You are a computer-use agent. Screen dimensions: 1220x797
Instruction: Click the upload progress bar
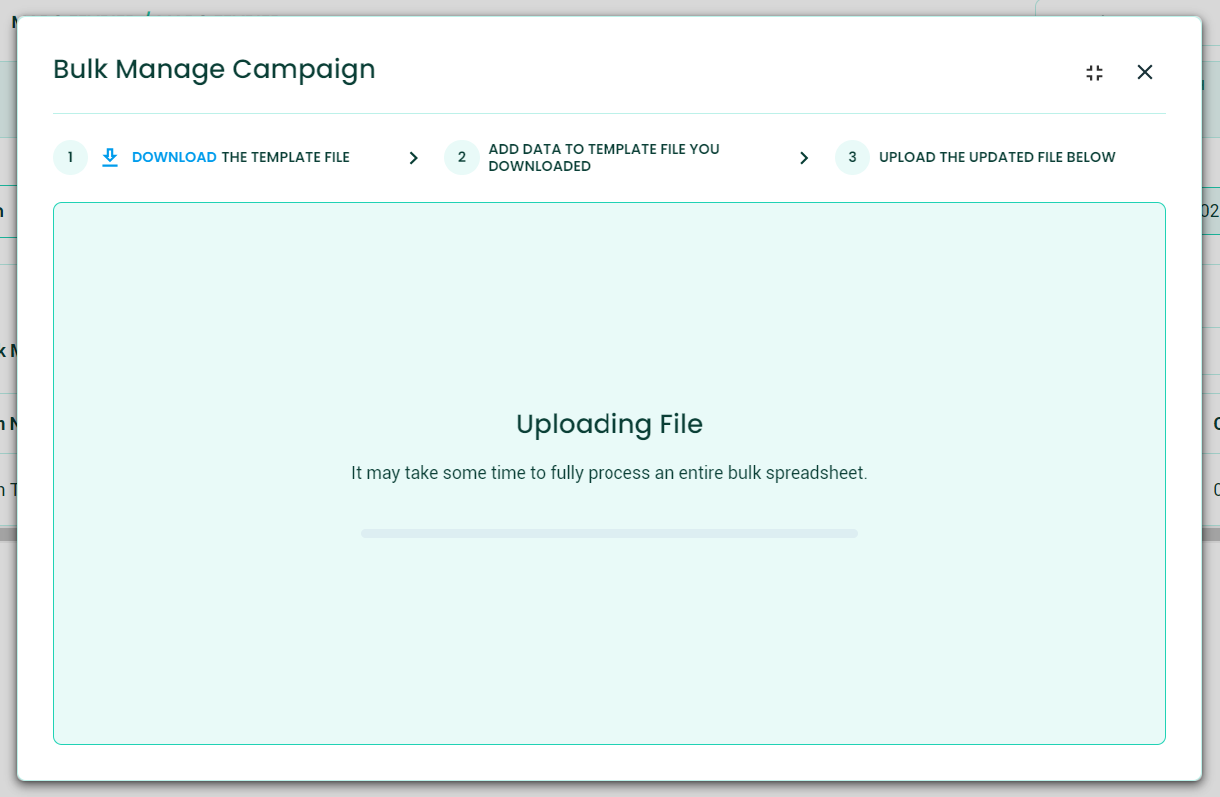pyautogui.click(x=609, y=533)
